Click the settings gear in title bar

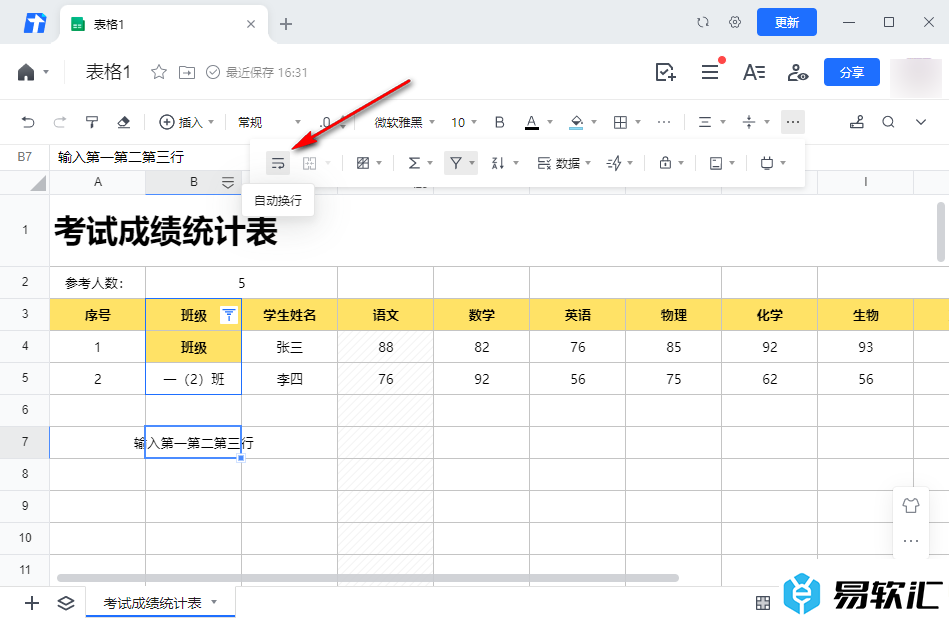coord(735,22)
